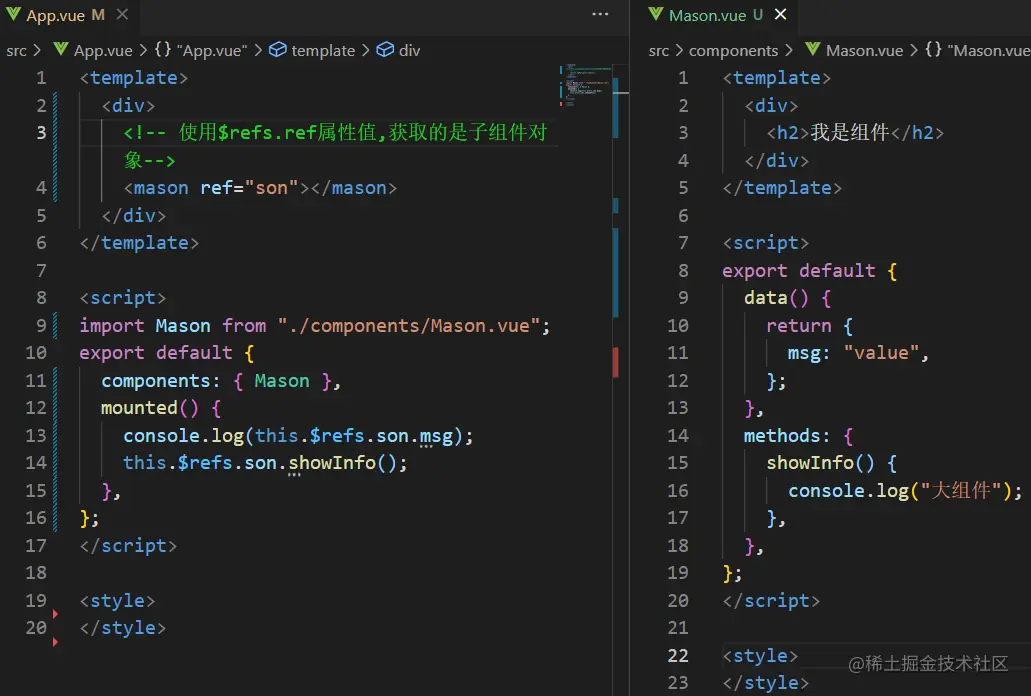Click 'console.log("大组件");' in Mason.vue
The width and height of the screenshot is (1031, 696).
[x=905, y=491]
